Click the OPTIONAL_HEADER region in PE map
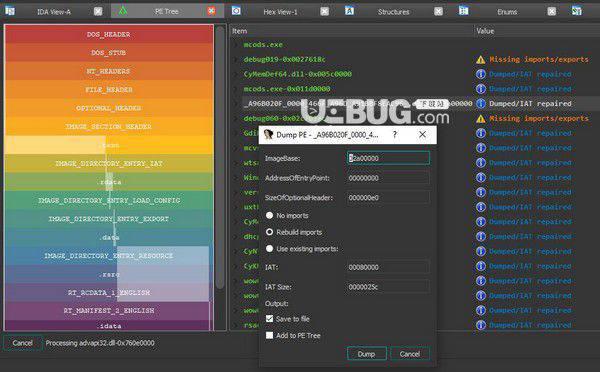The image size is (600, 372). (x=109, y=108)
